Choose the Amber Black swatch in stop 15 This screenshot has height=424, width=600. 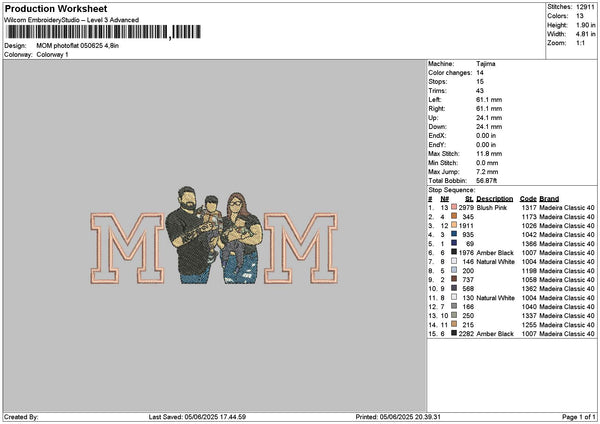coord(454,333)
